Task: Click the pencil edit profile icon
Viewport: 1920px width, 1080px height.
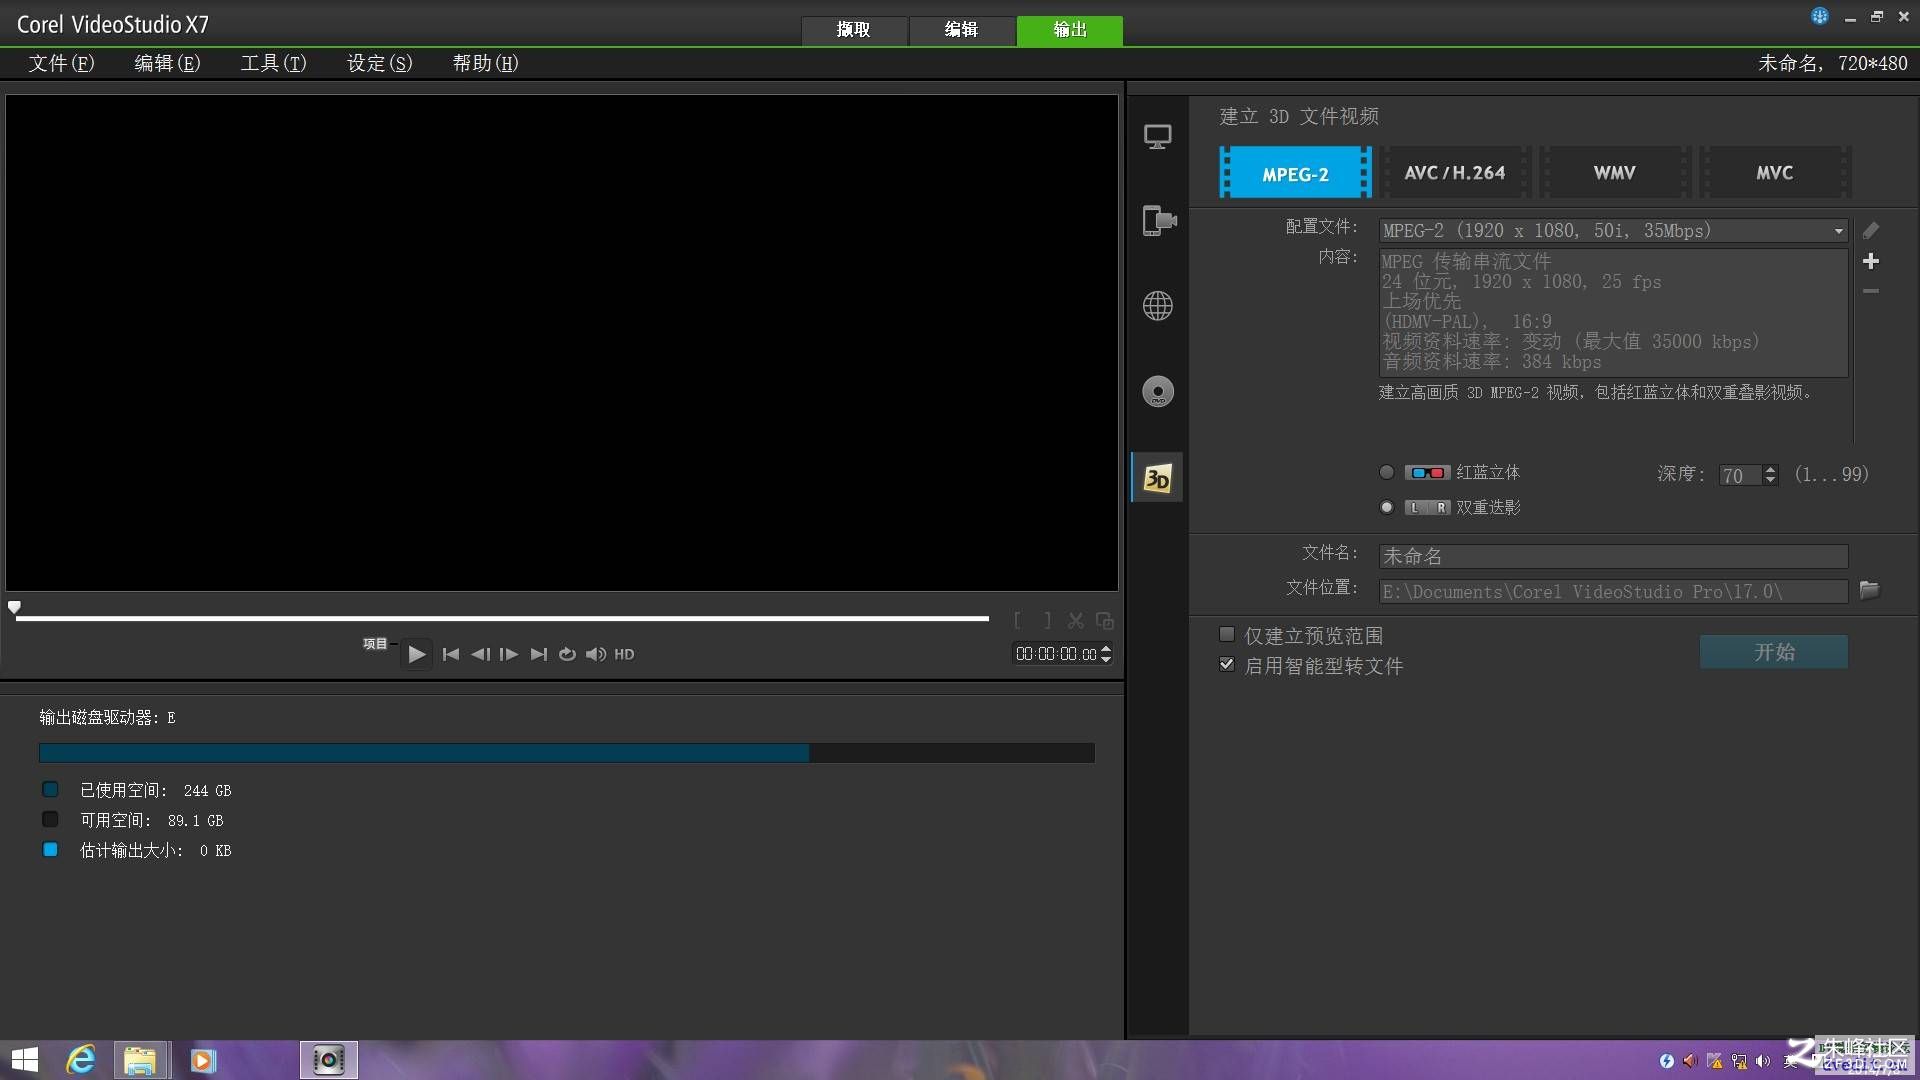Action: (x=1870, y=231)
